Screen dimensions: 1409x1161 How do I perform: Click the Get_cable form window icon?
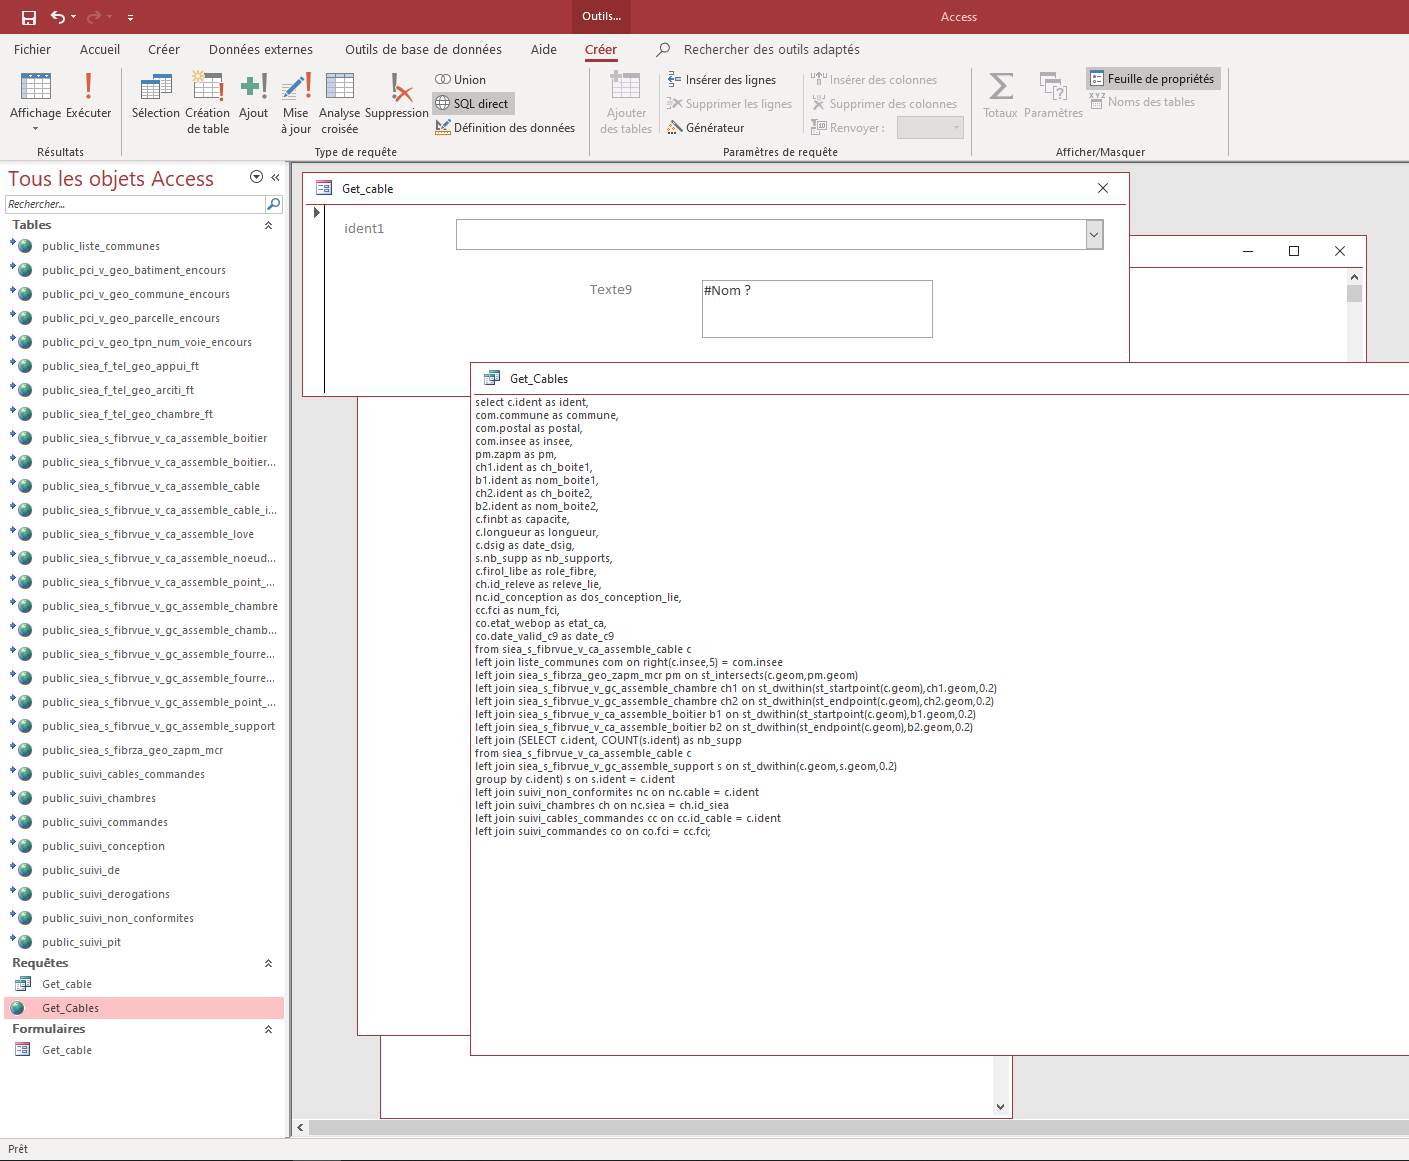click(x=324, y=188)
